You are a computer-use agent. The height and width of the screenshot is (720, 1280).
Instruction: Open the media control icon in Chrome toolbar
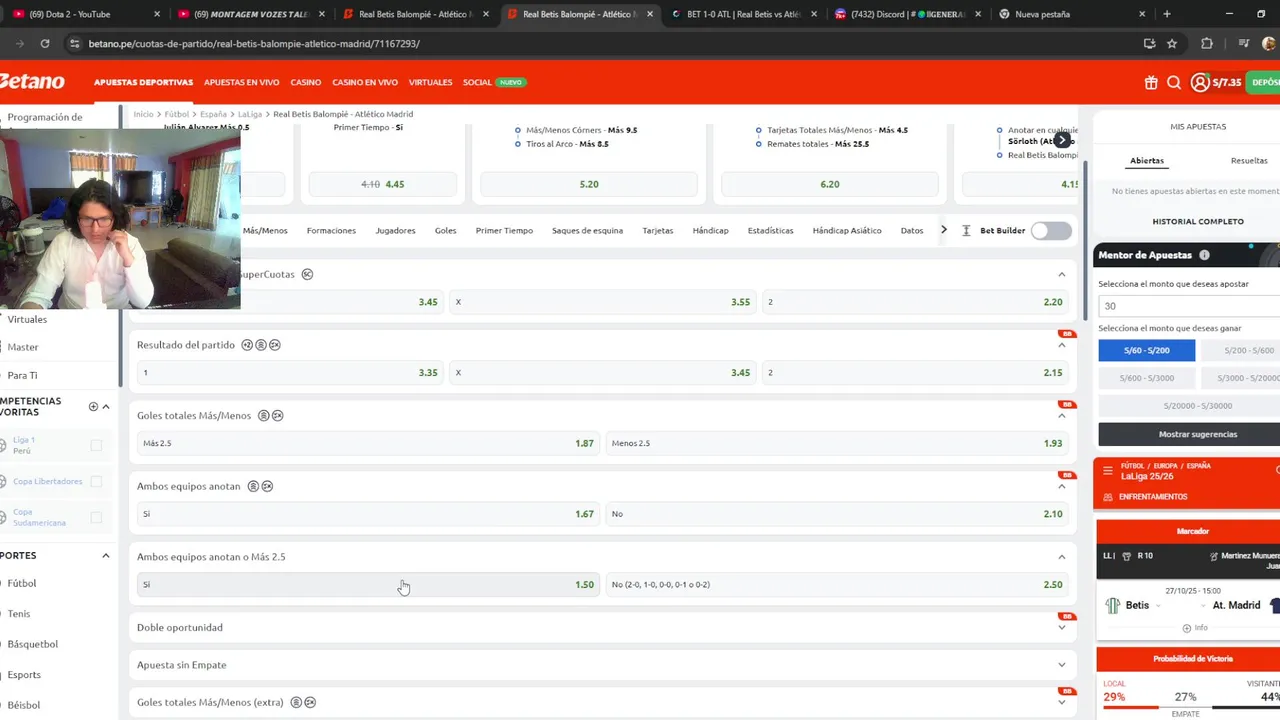pyautogui.click(x=1243, y=44)
